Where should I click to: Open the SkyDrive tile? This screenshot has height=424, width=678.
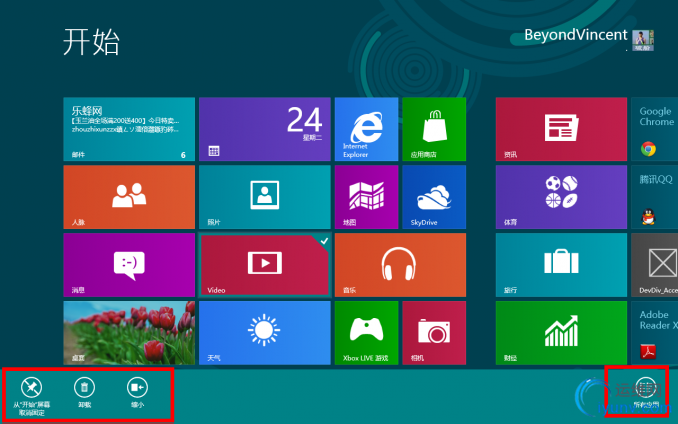[434, 197]
